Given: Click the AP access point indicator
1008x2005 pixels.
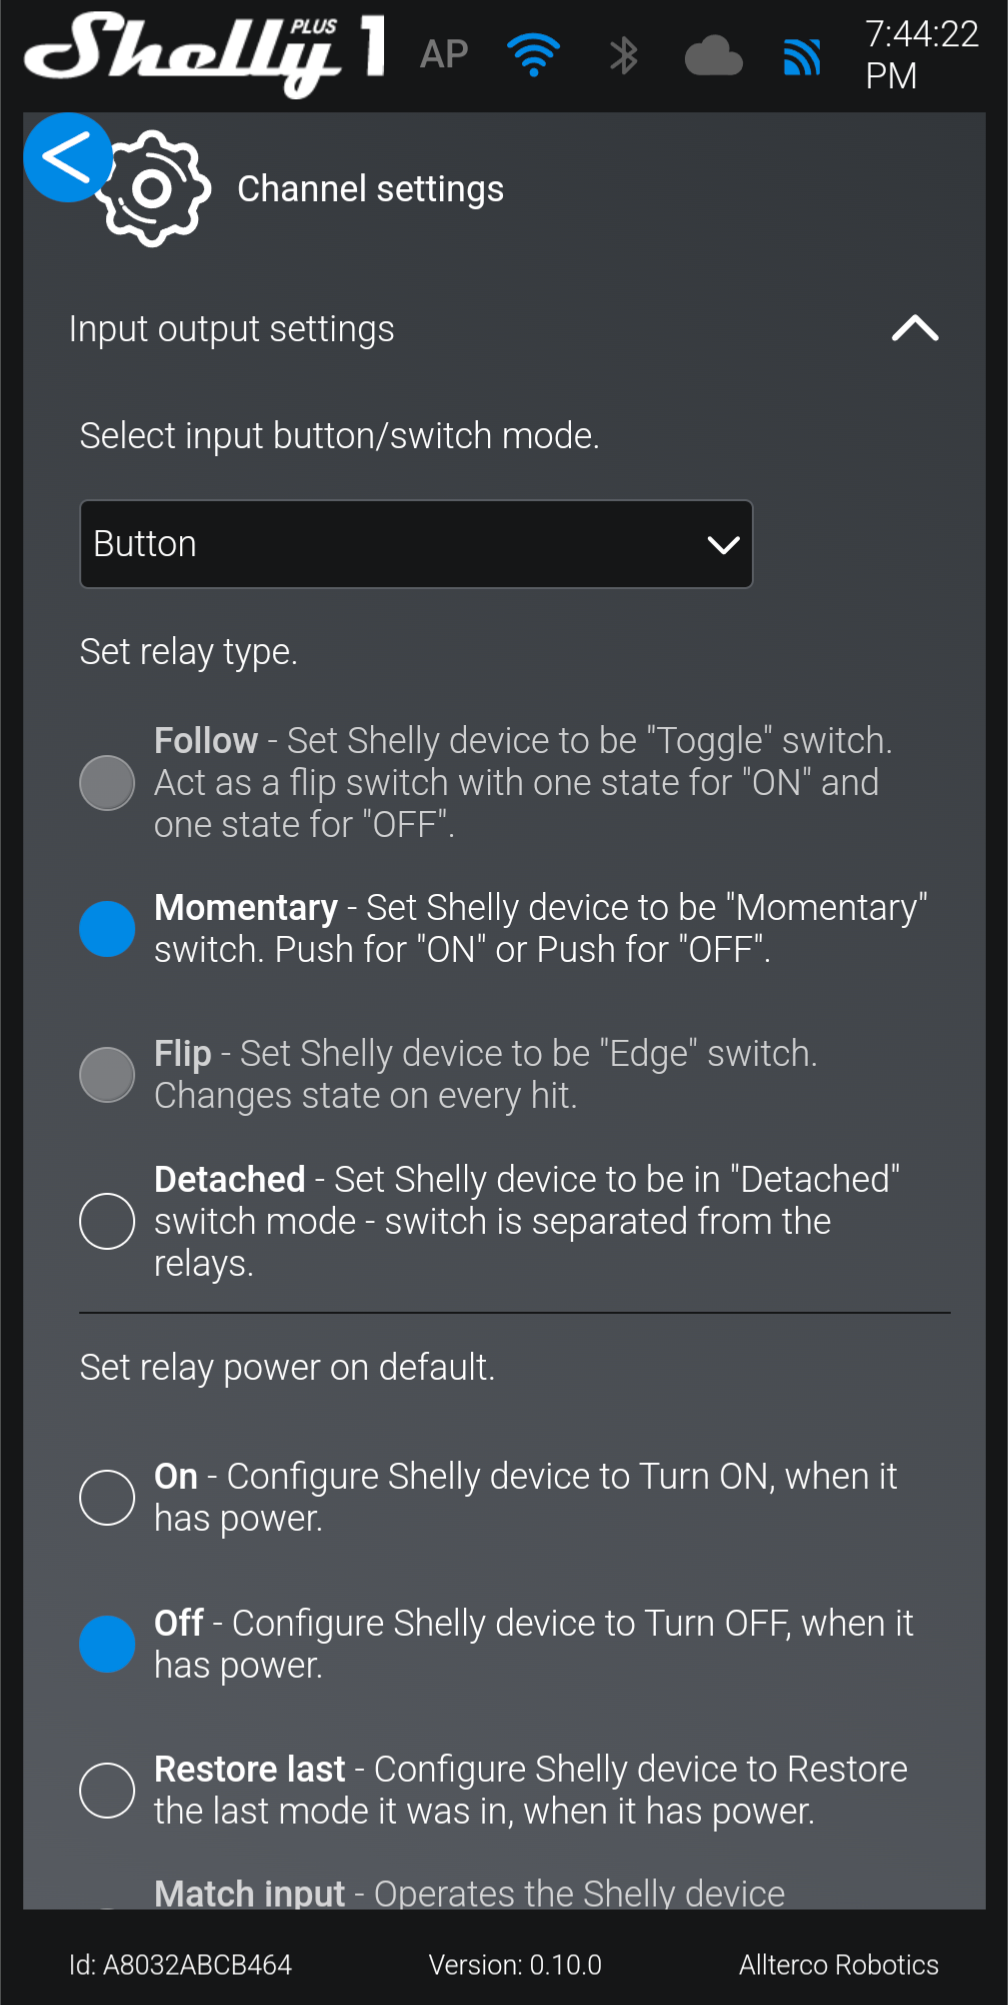Looking at the screenshot, I should pos(444,54).
